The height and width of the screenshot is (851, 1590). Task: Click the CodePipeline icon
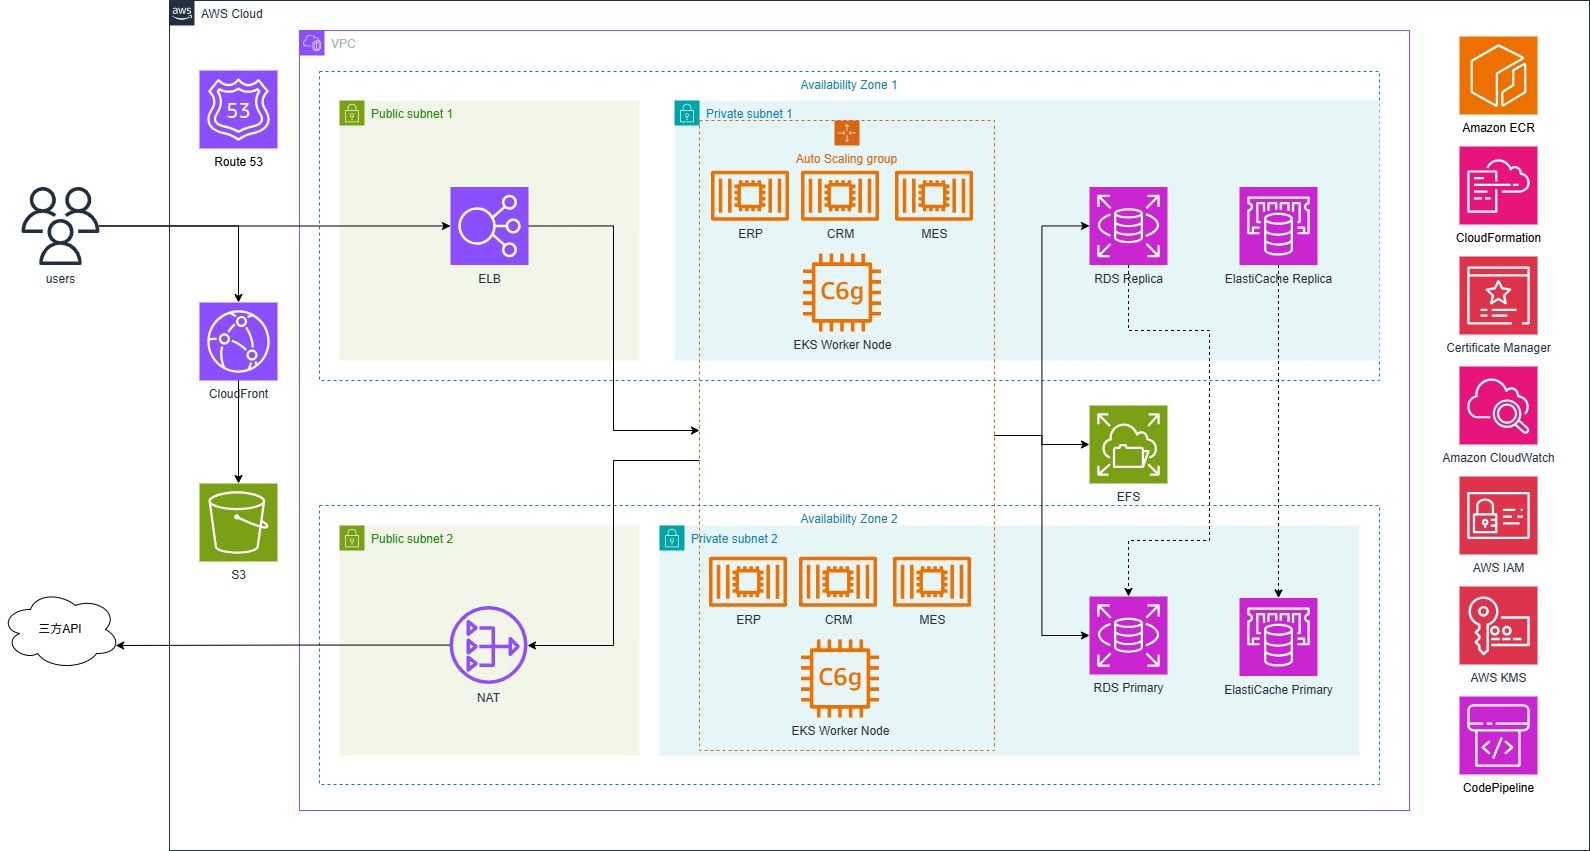click(1498, 736)
